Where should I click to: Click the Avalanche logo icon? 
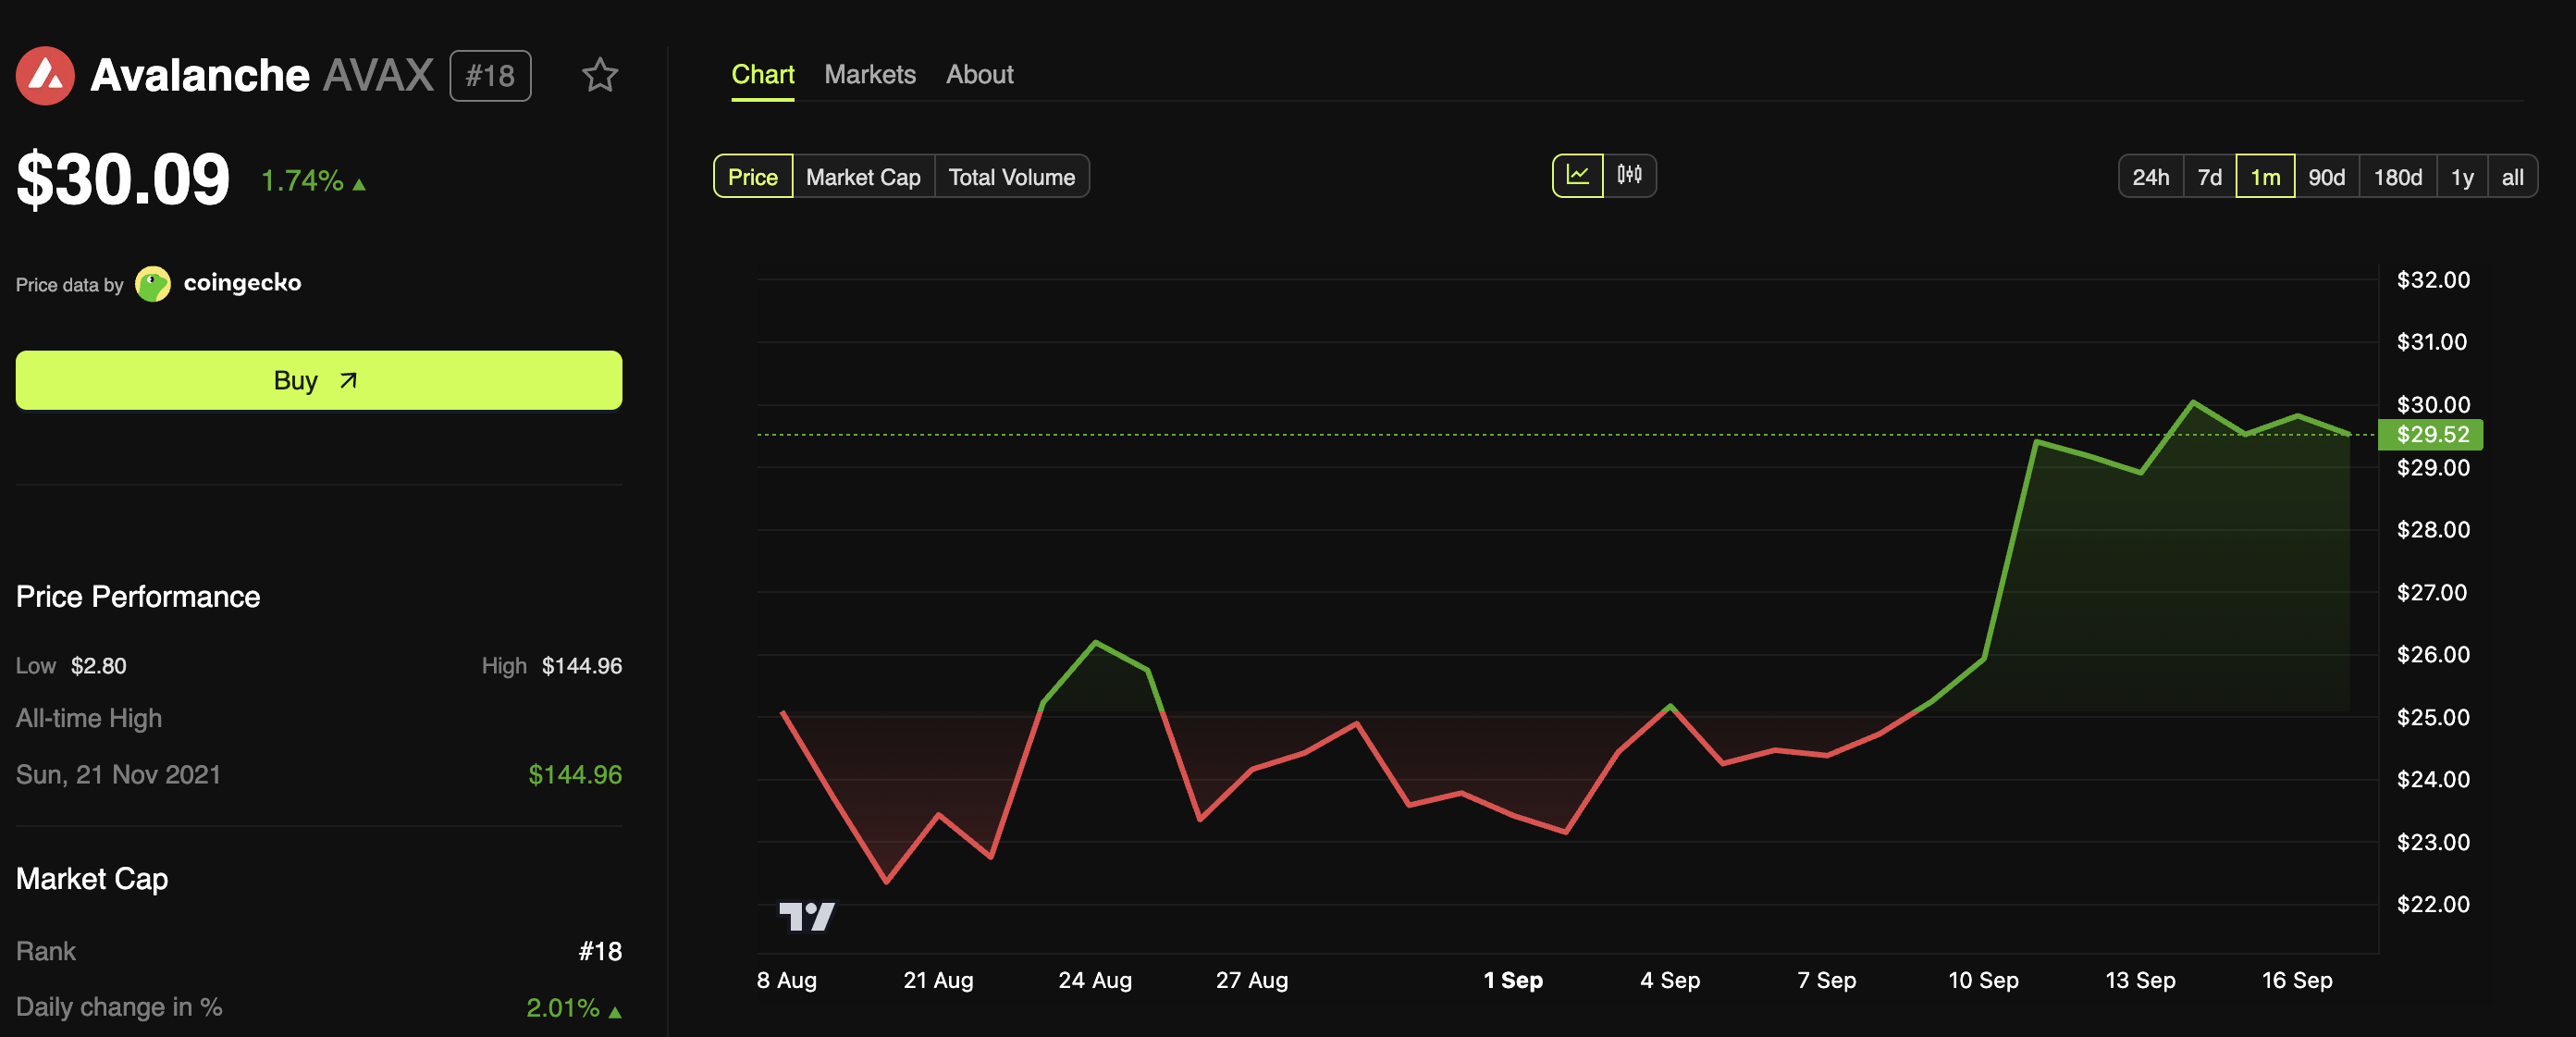pos(45,75)
